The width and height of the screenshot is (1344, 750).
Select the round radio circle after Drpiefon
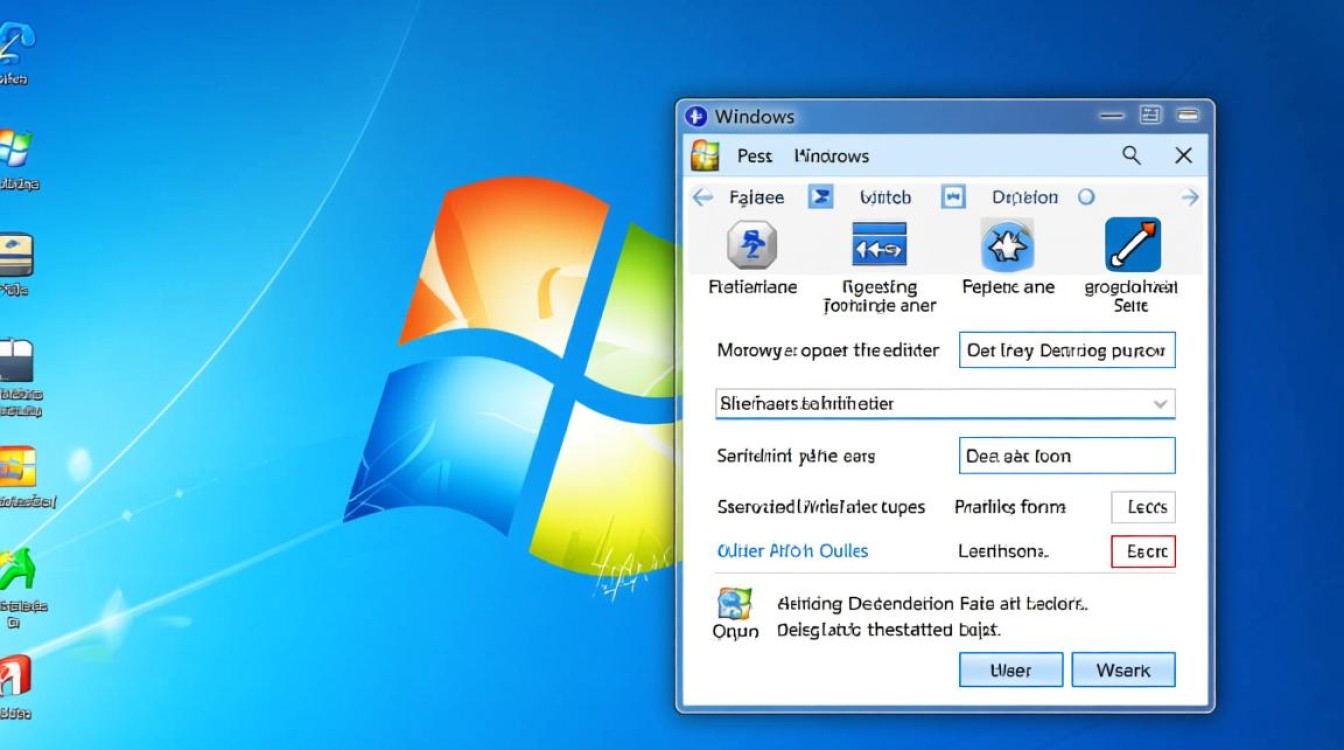[x=1087, y=197]
